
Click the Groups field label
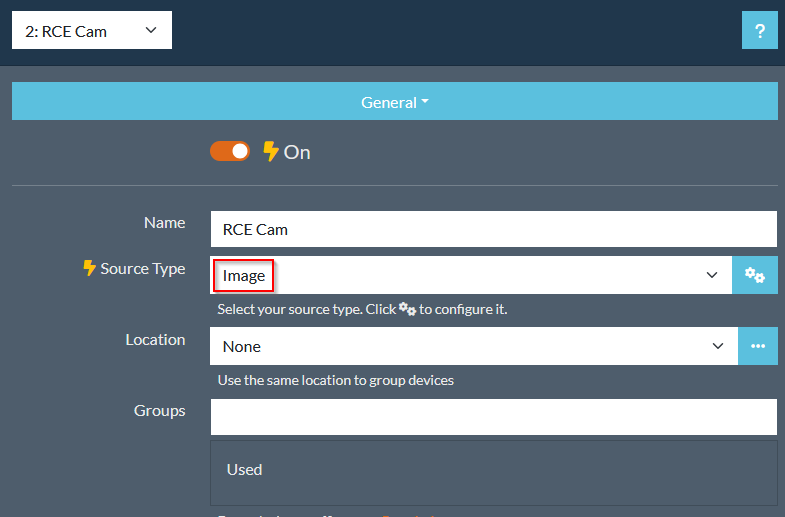(159, 410)
